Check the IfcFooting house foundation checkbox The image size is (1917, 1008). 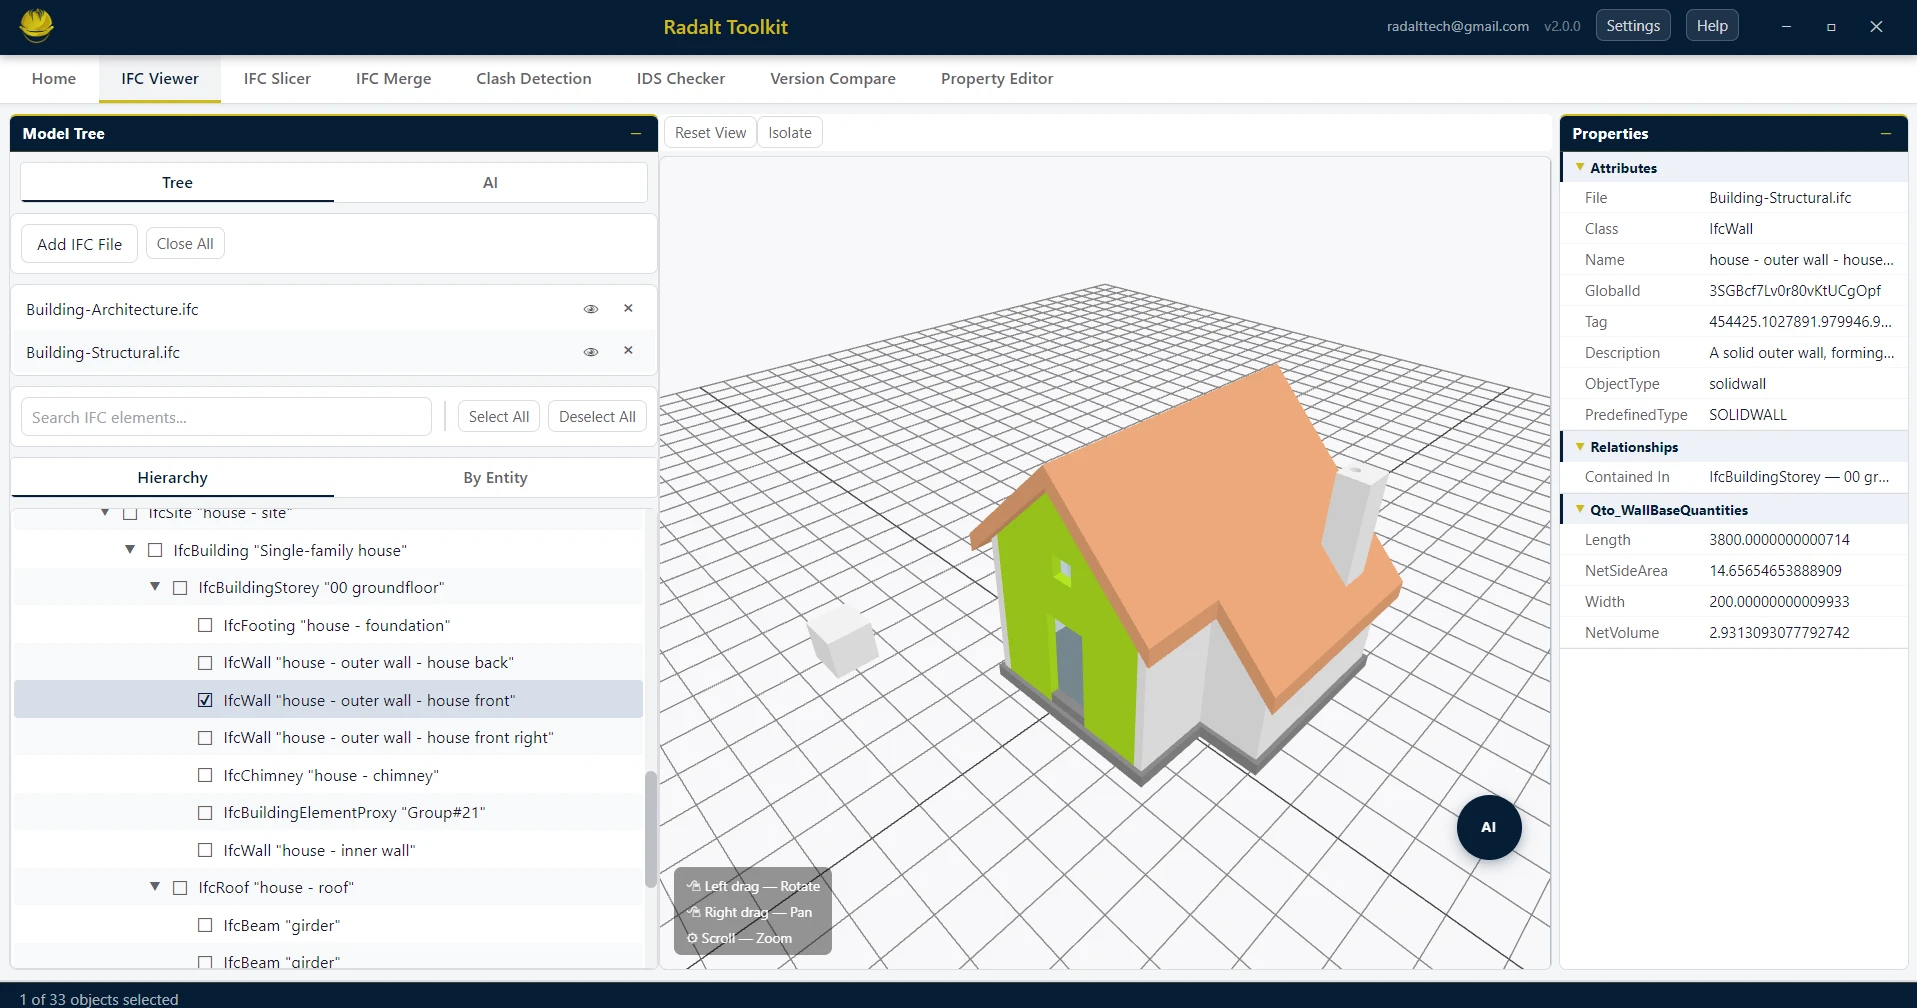pos(205,625)
